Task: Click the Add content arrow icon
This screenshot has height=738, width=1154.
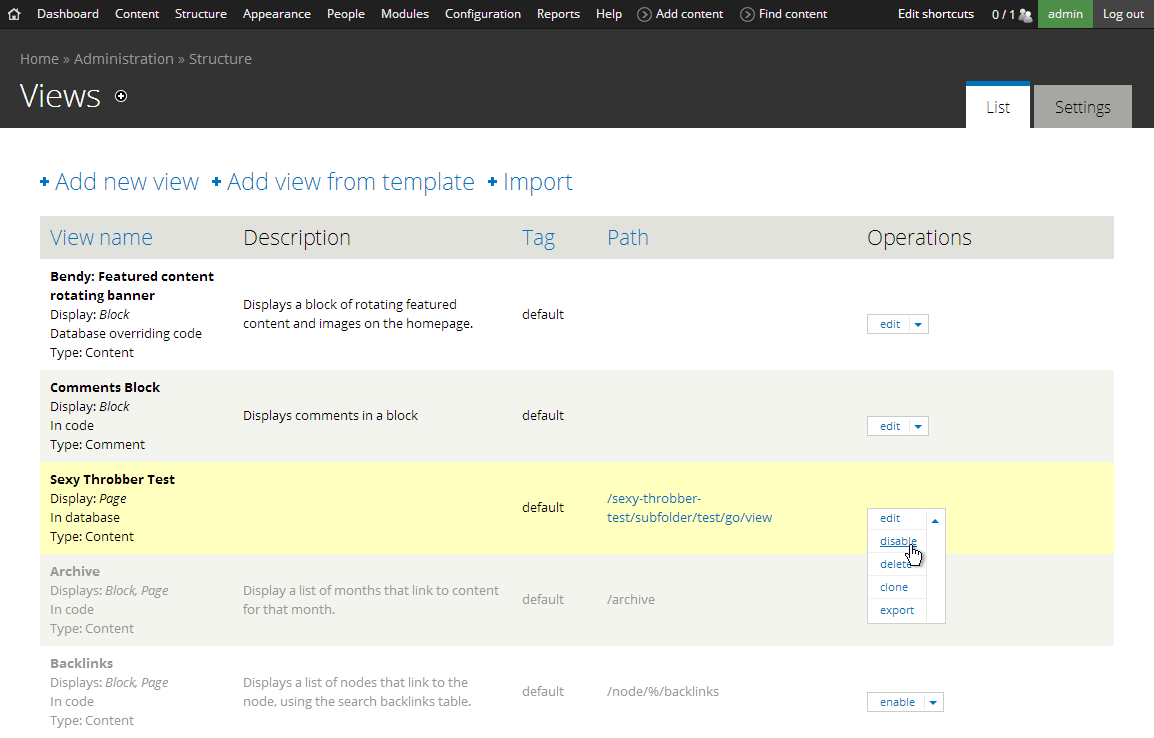Action: tap(644, 14)
